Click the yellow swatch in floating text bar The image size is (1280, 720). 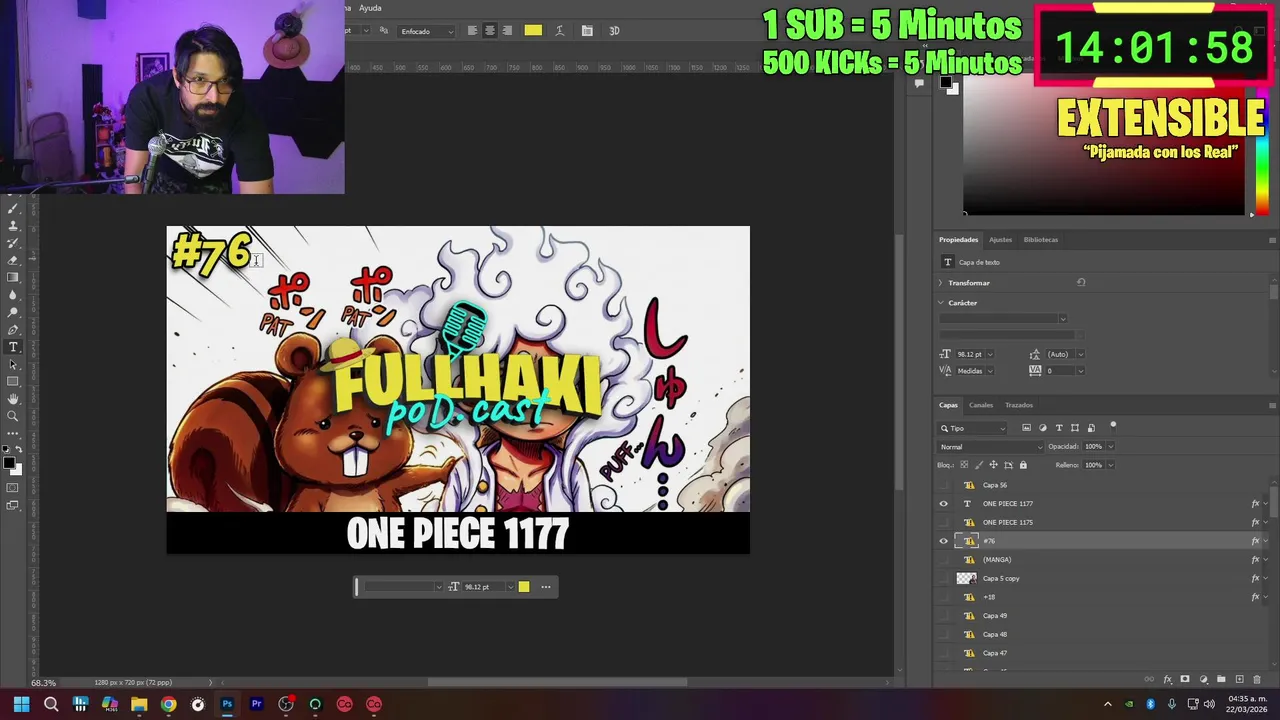(524, 587)
